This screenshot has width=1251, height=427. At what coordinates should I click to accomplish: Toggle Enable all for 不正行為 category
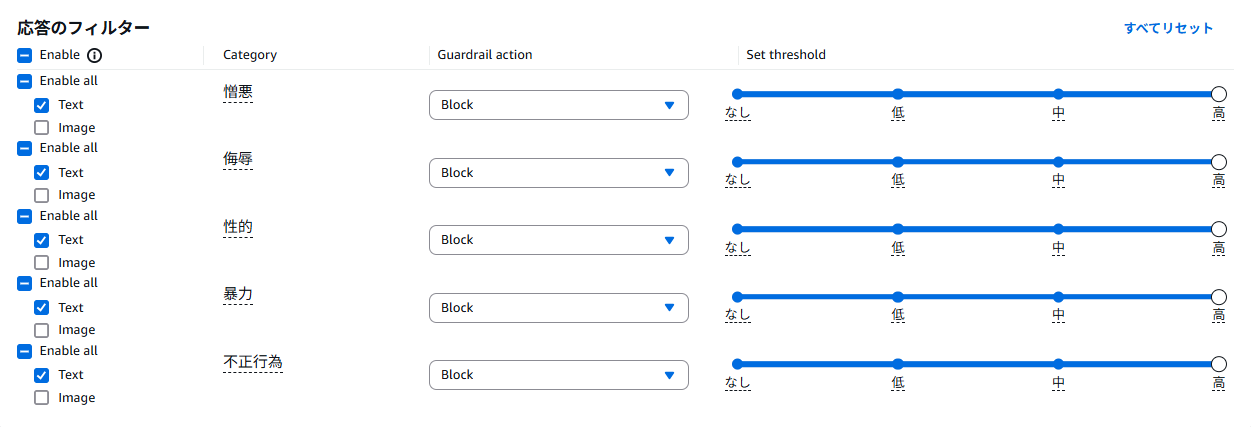pos(25,351)
